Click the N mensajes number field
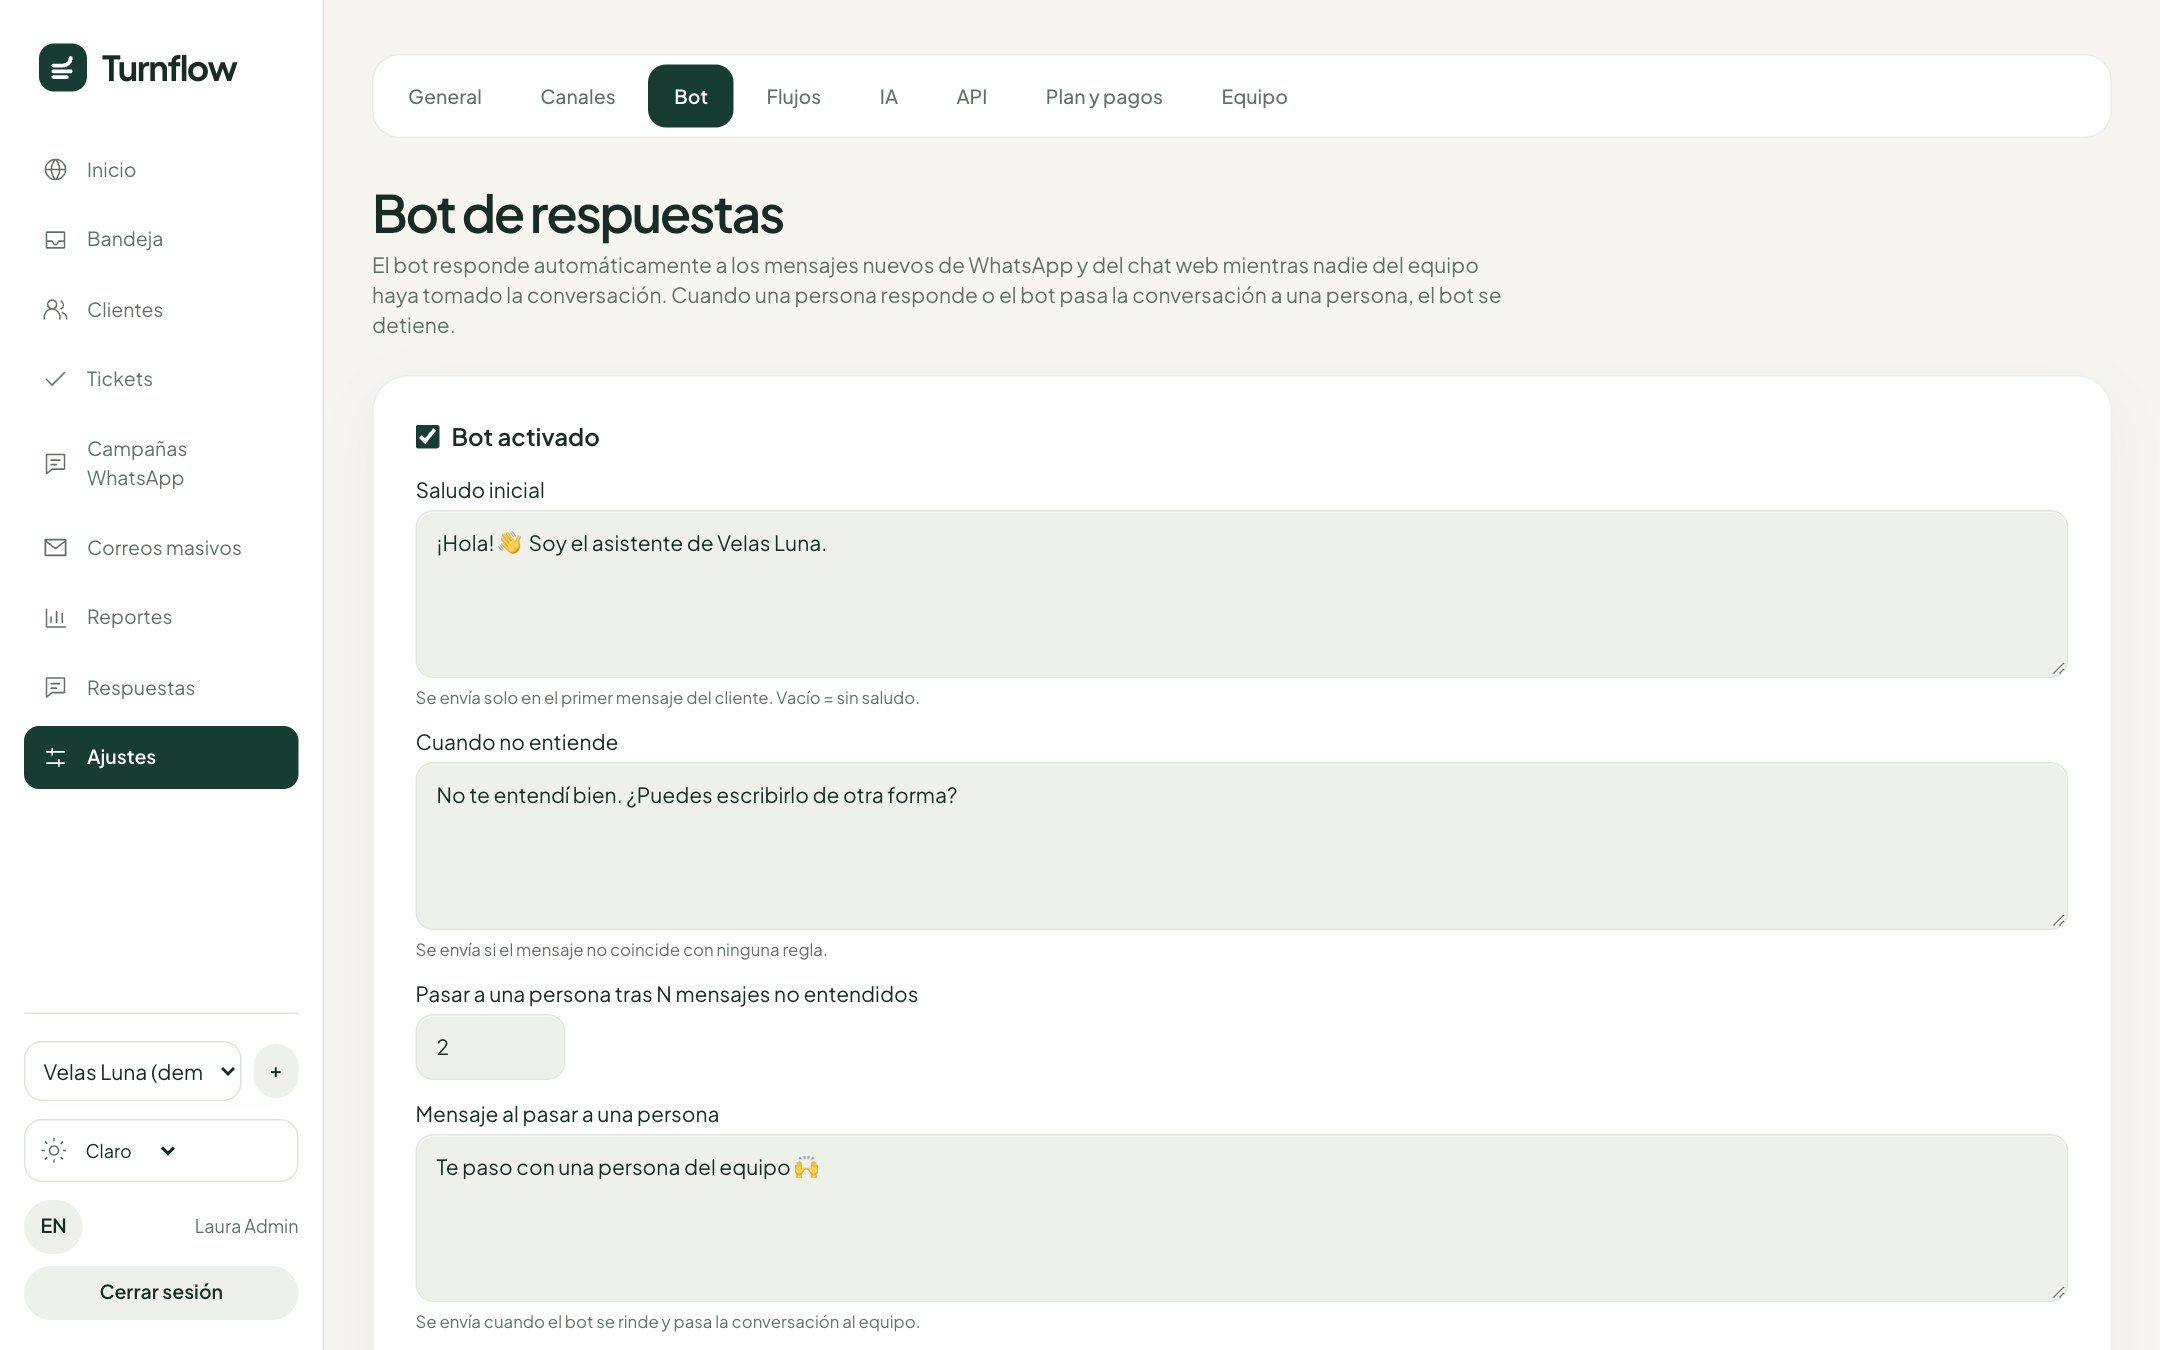This screenshot has width=2160, height=1350. [x=490, y=1048]
